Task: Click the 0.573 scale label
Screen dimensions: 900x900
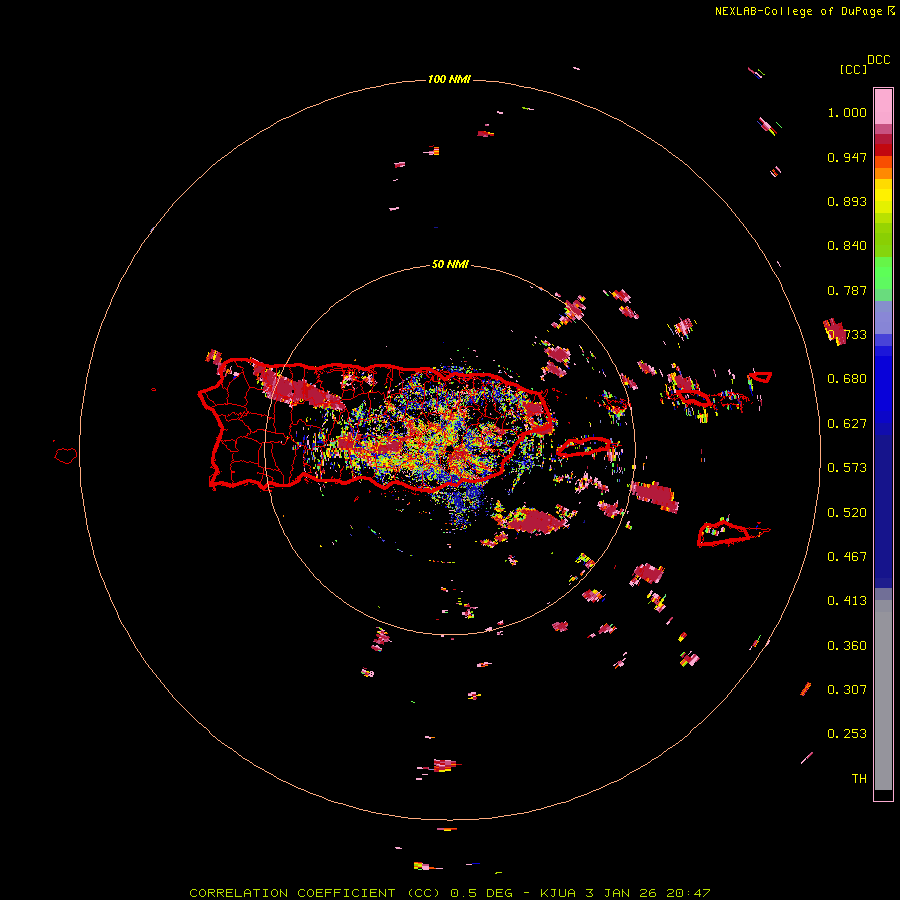Action: coord(847,468)
